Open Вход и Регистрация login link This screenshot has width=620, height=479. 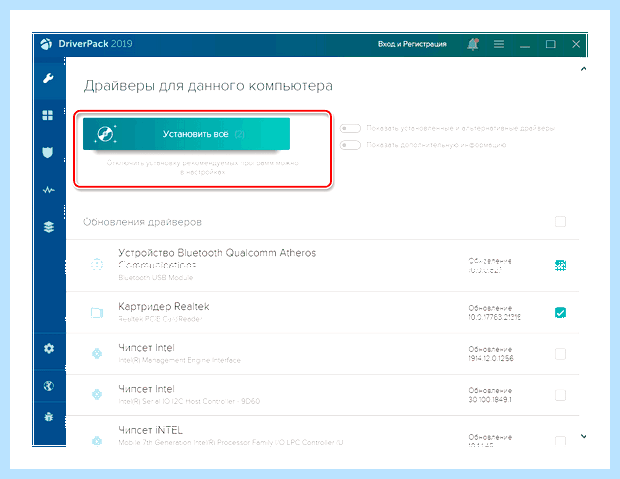[x=412, y=44]
